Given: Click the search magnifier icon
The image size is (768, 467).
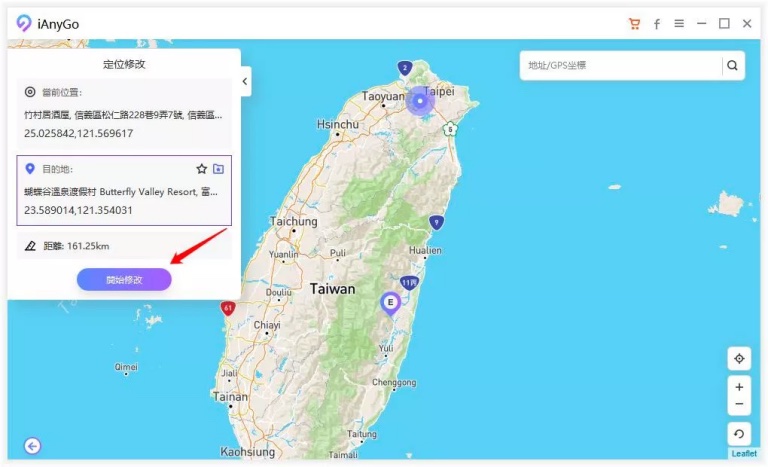Looking at the screenshot, I should pyautogui.click(x=732, y=65).
